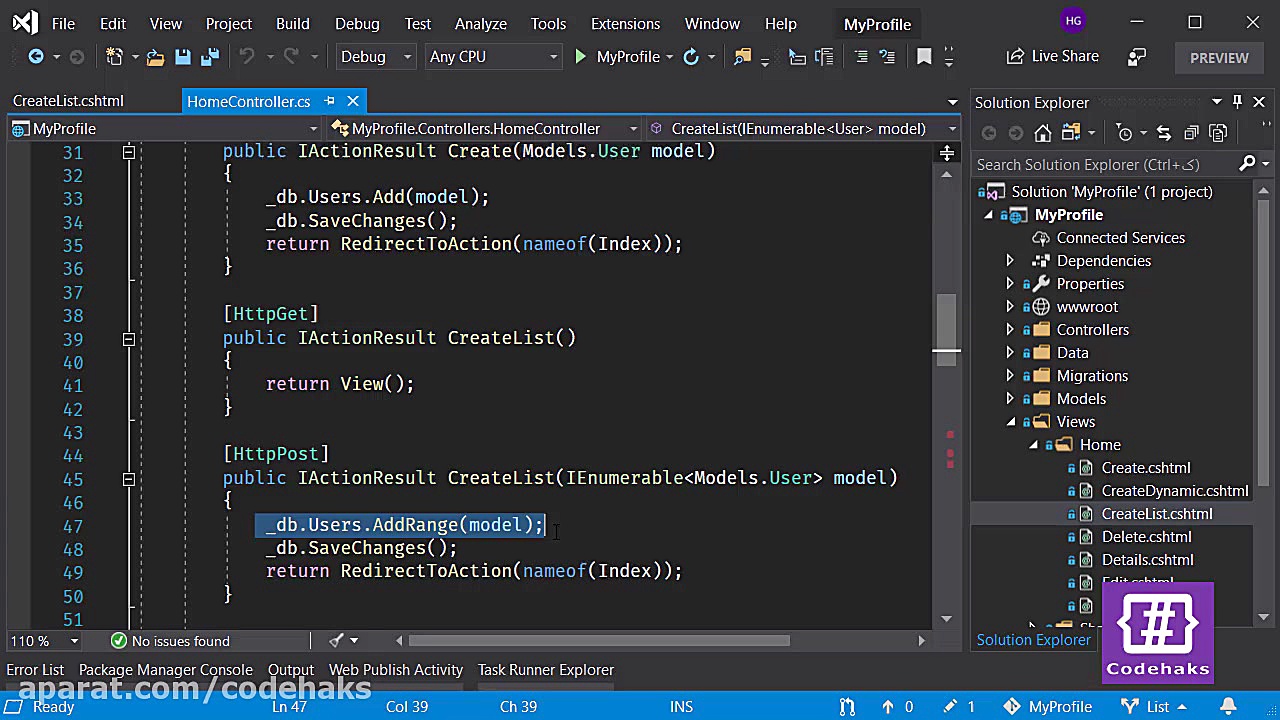Save the current file with Save icon
This screenshot has width=1280, height=720.
[x=183, y=57]
